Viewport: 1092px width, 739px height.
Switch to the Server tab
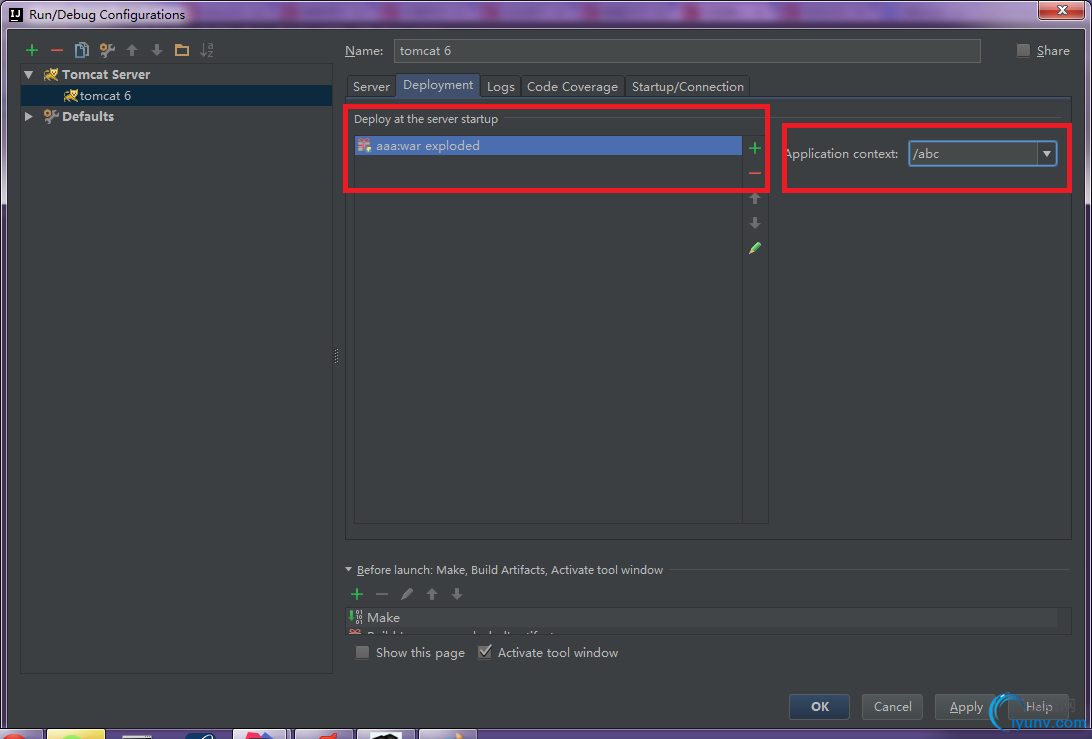pos(371,86)
